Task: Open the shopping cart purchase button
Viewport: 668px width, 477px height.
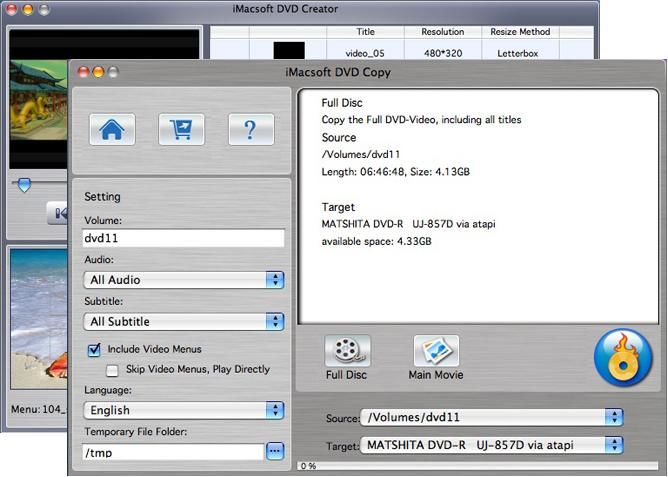Action: pos(181,129)
